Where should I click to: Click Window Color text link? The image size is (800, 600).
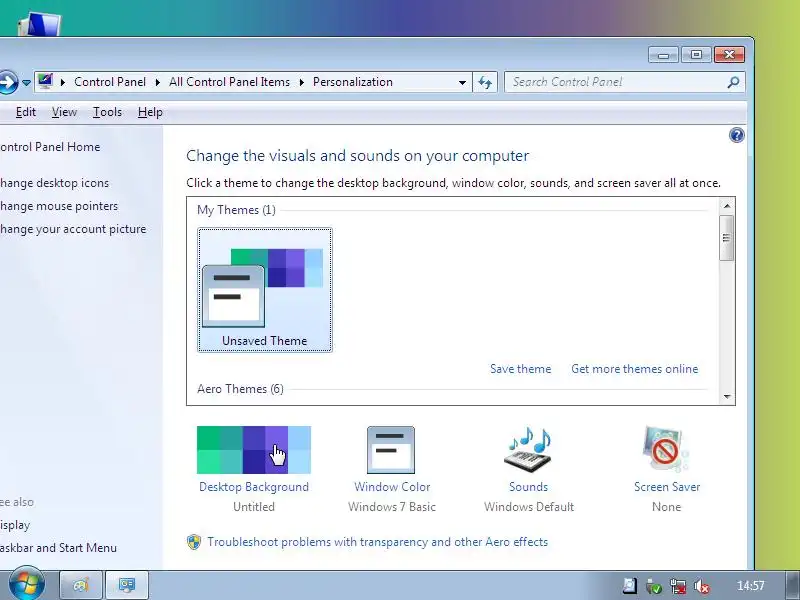(x=392, y=487)
